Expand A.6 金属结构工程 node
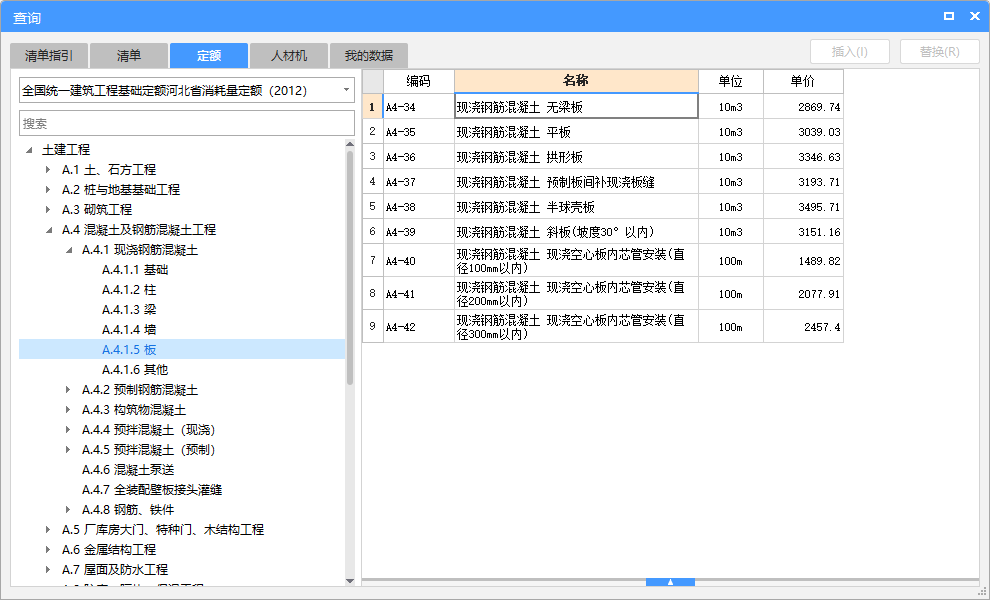This screenshot has width=990, height=600. coord(48,549)
